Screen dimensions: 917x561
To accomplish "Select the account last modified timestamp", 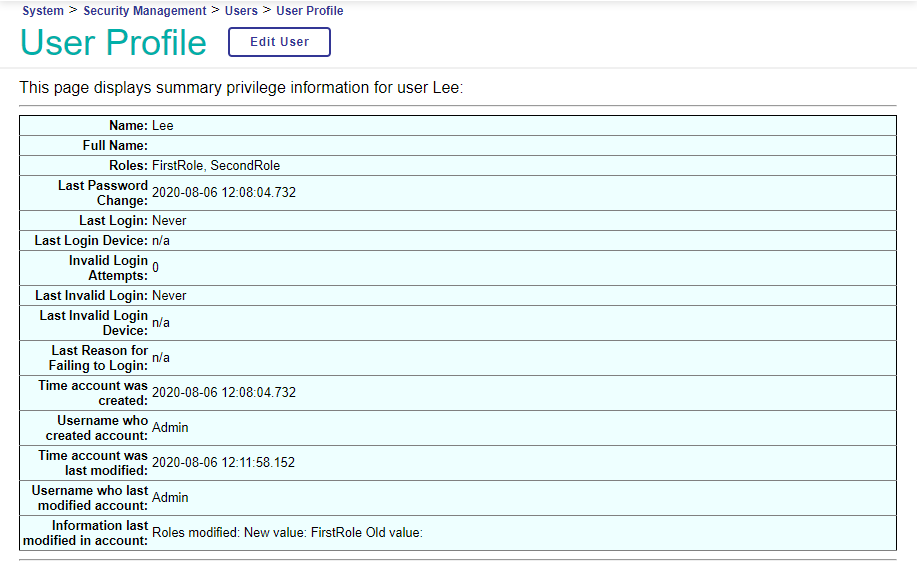I will click(224, 463).
